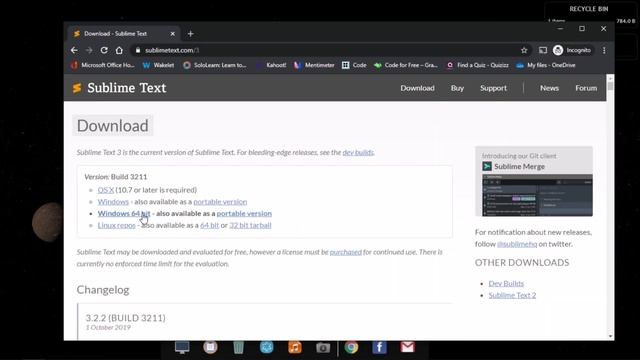Open Forum in site navigation
This screenshot has width=640, height=360.
tap(586, 88)
